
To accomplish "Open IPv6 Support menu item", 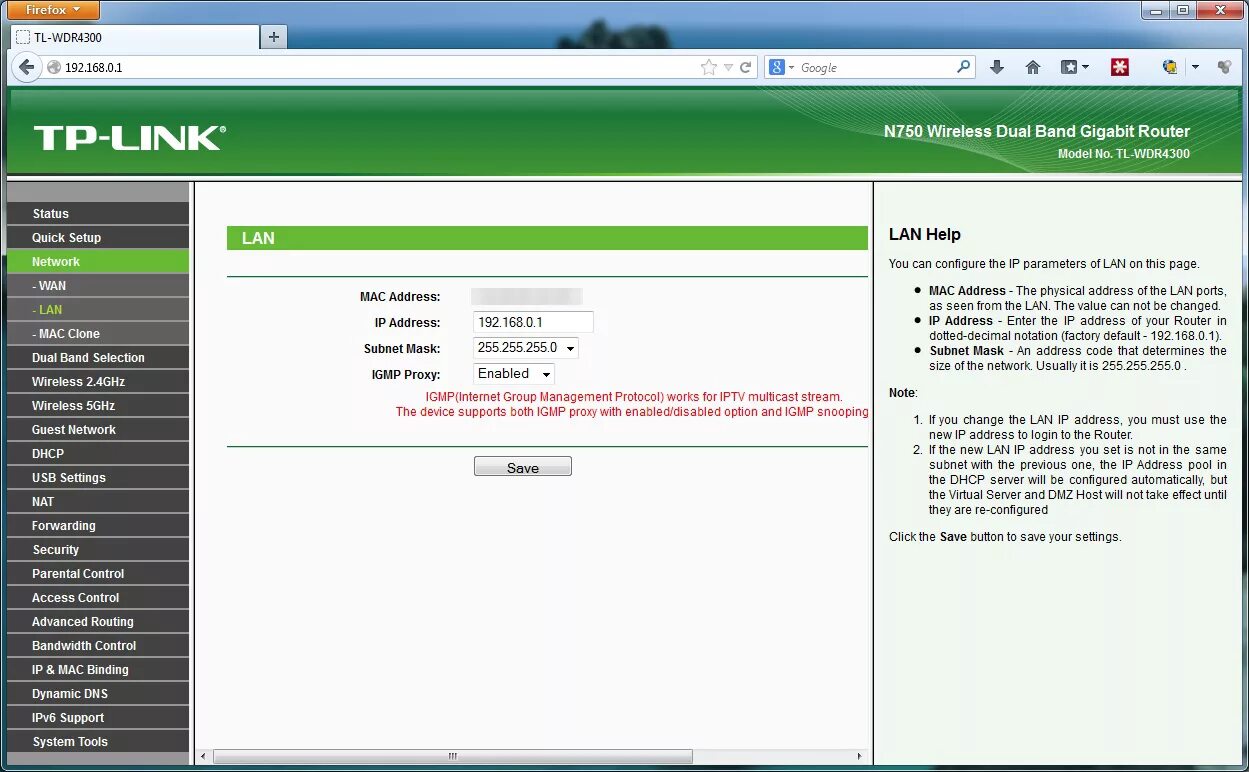I will [x=97, y=718].
